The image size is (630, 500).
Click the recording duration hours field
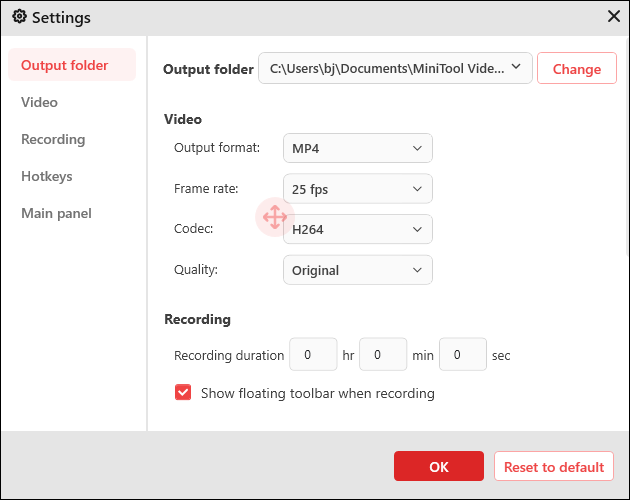[x=313, y=355]
